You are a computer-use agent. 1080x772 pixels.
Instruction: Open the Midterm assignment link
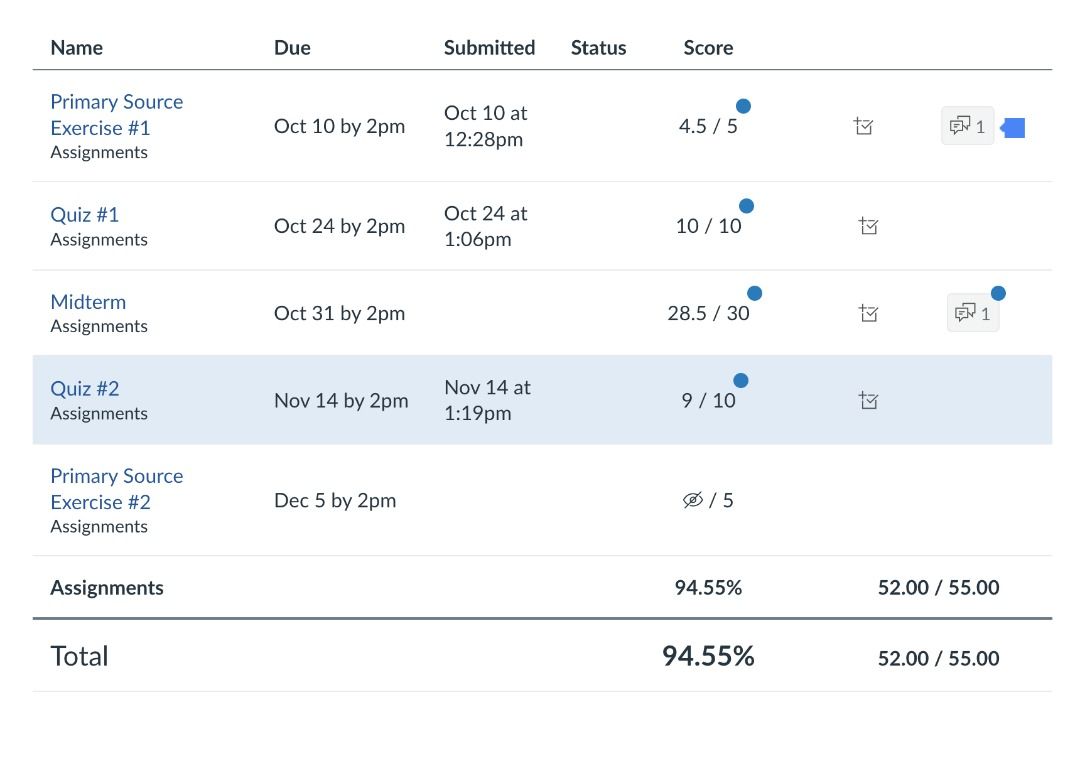tap(88, 302)
